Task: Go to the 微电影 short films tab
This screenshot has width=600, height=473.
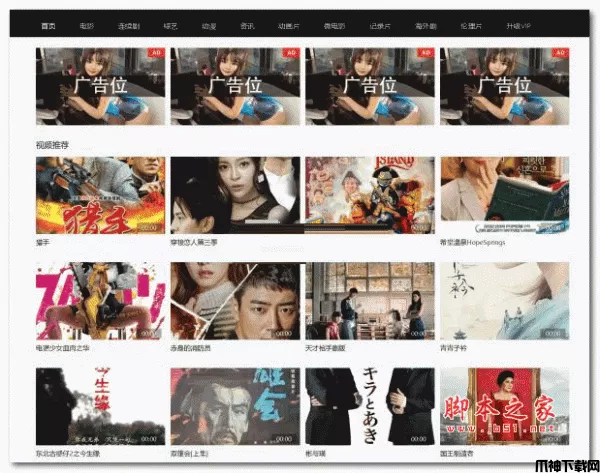Action: pos(334,26)
